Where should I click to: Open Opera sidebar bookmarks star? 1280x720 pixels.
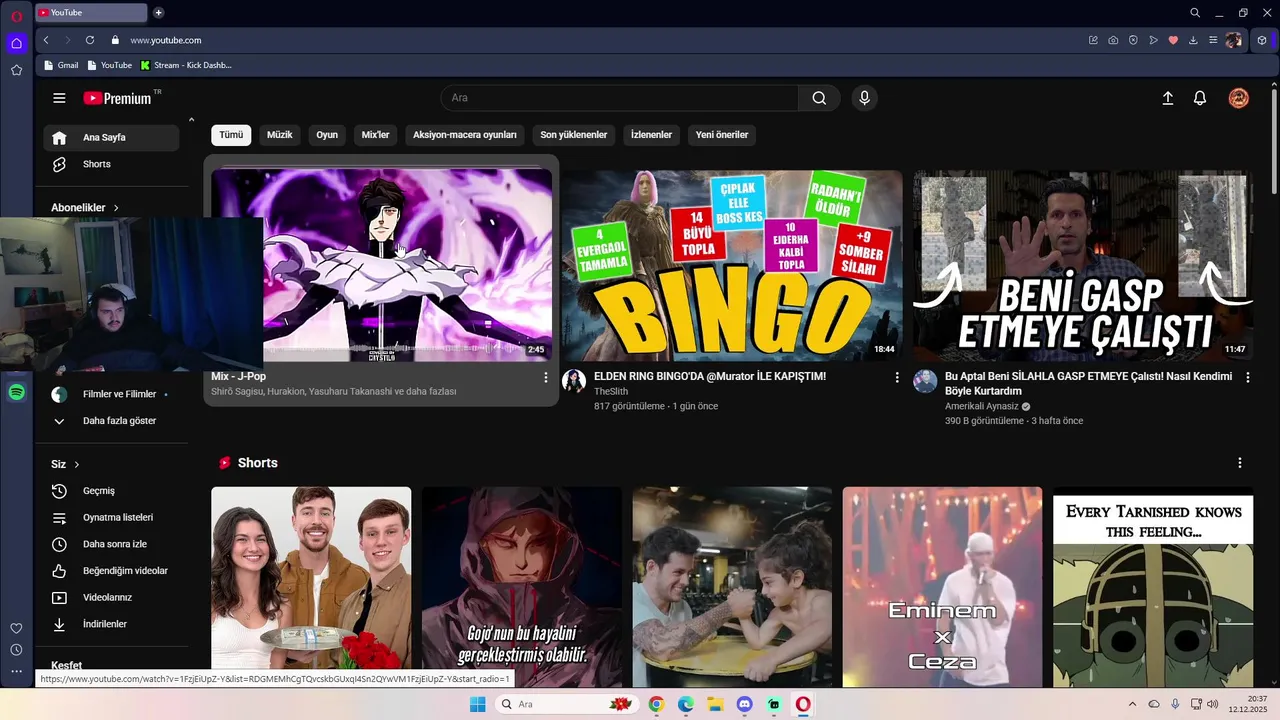17,70
